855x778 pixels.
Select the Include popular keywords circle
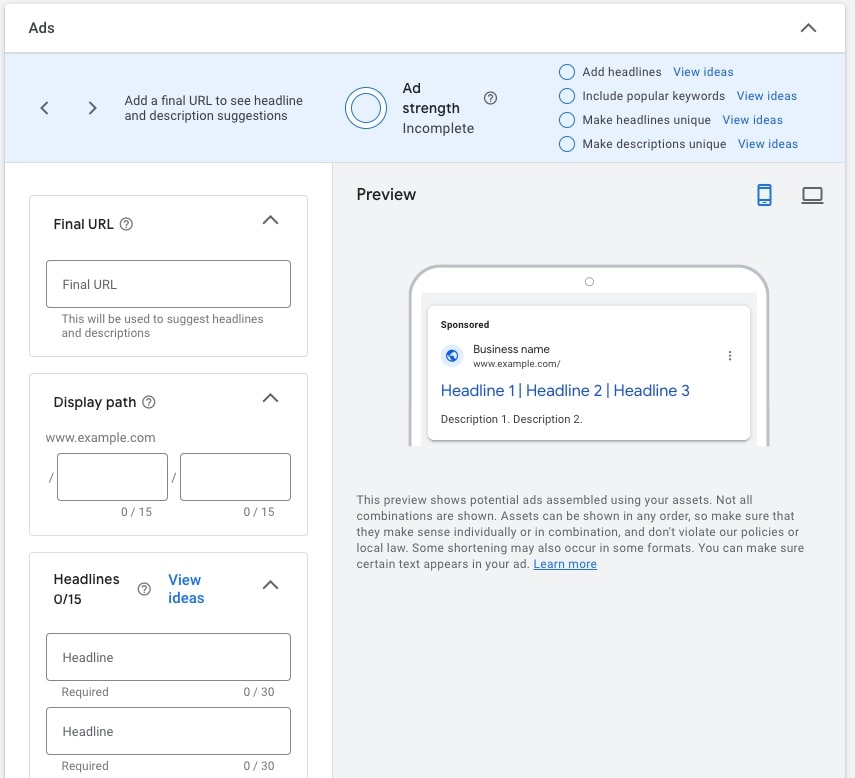(x=567, y=96)
